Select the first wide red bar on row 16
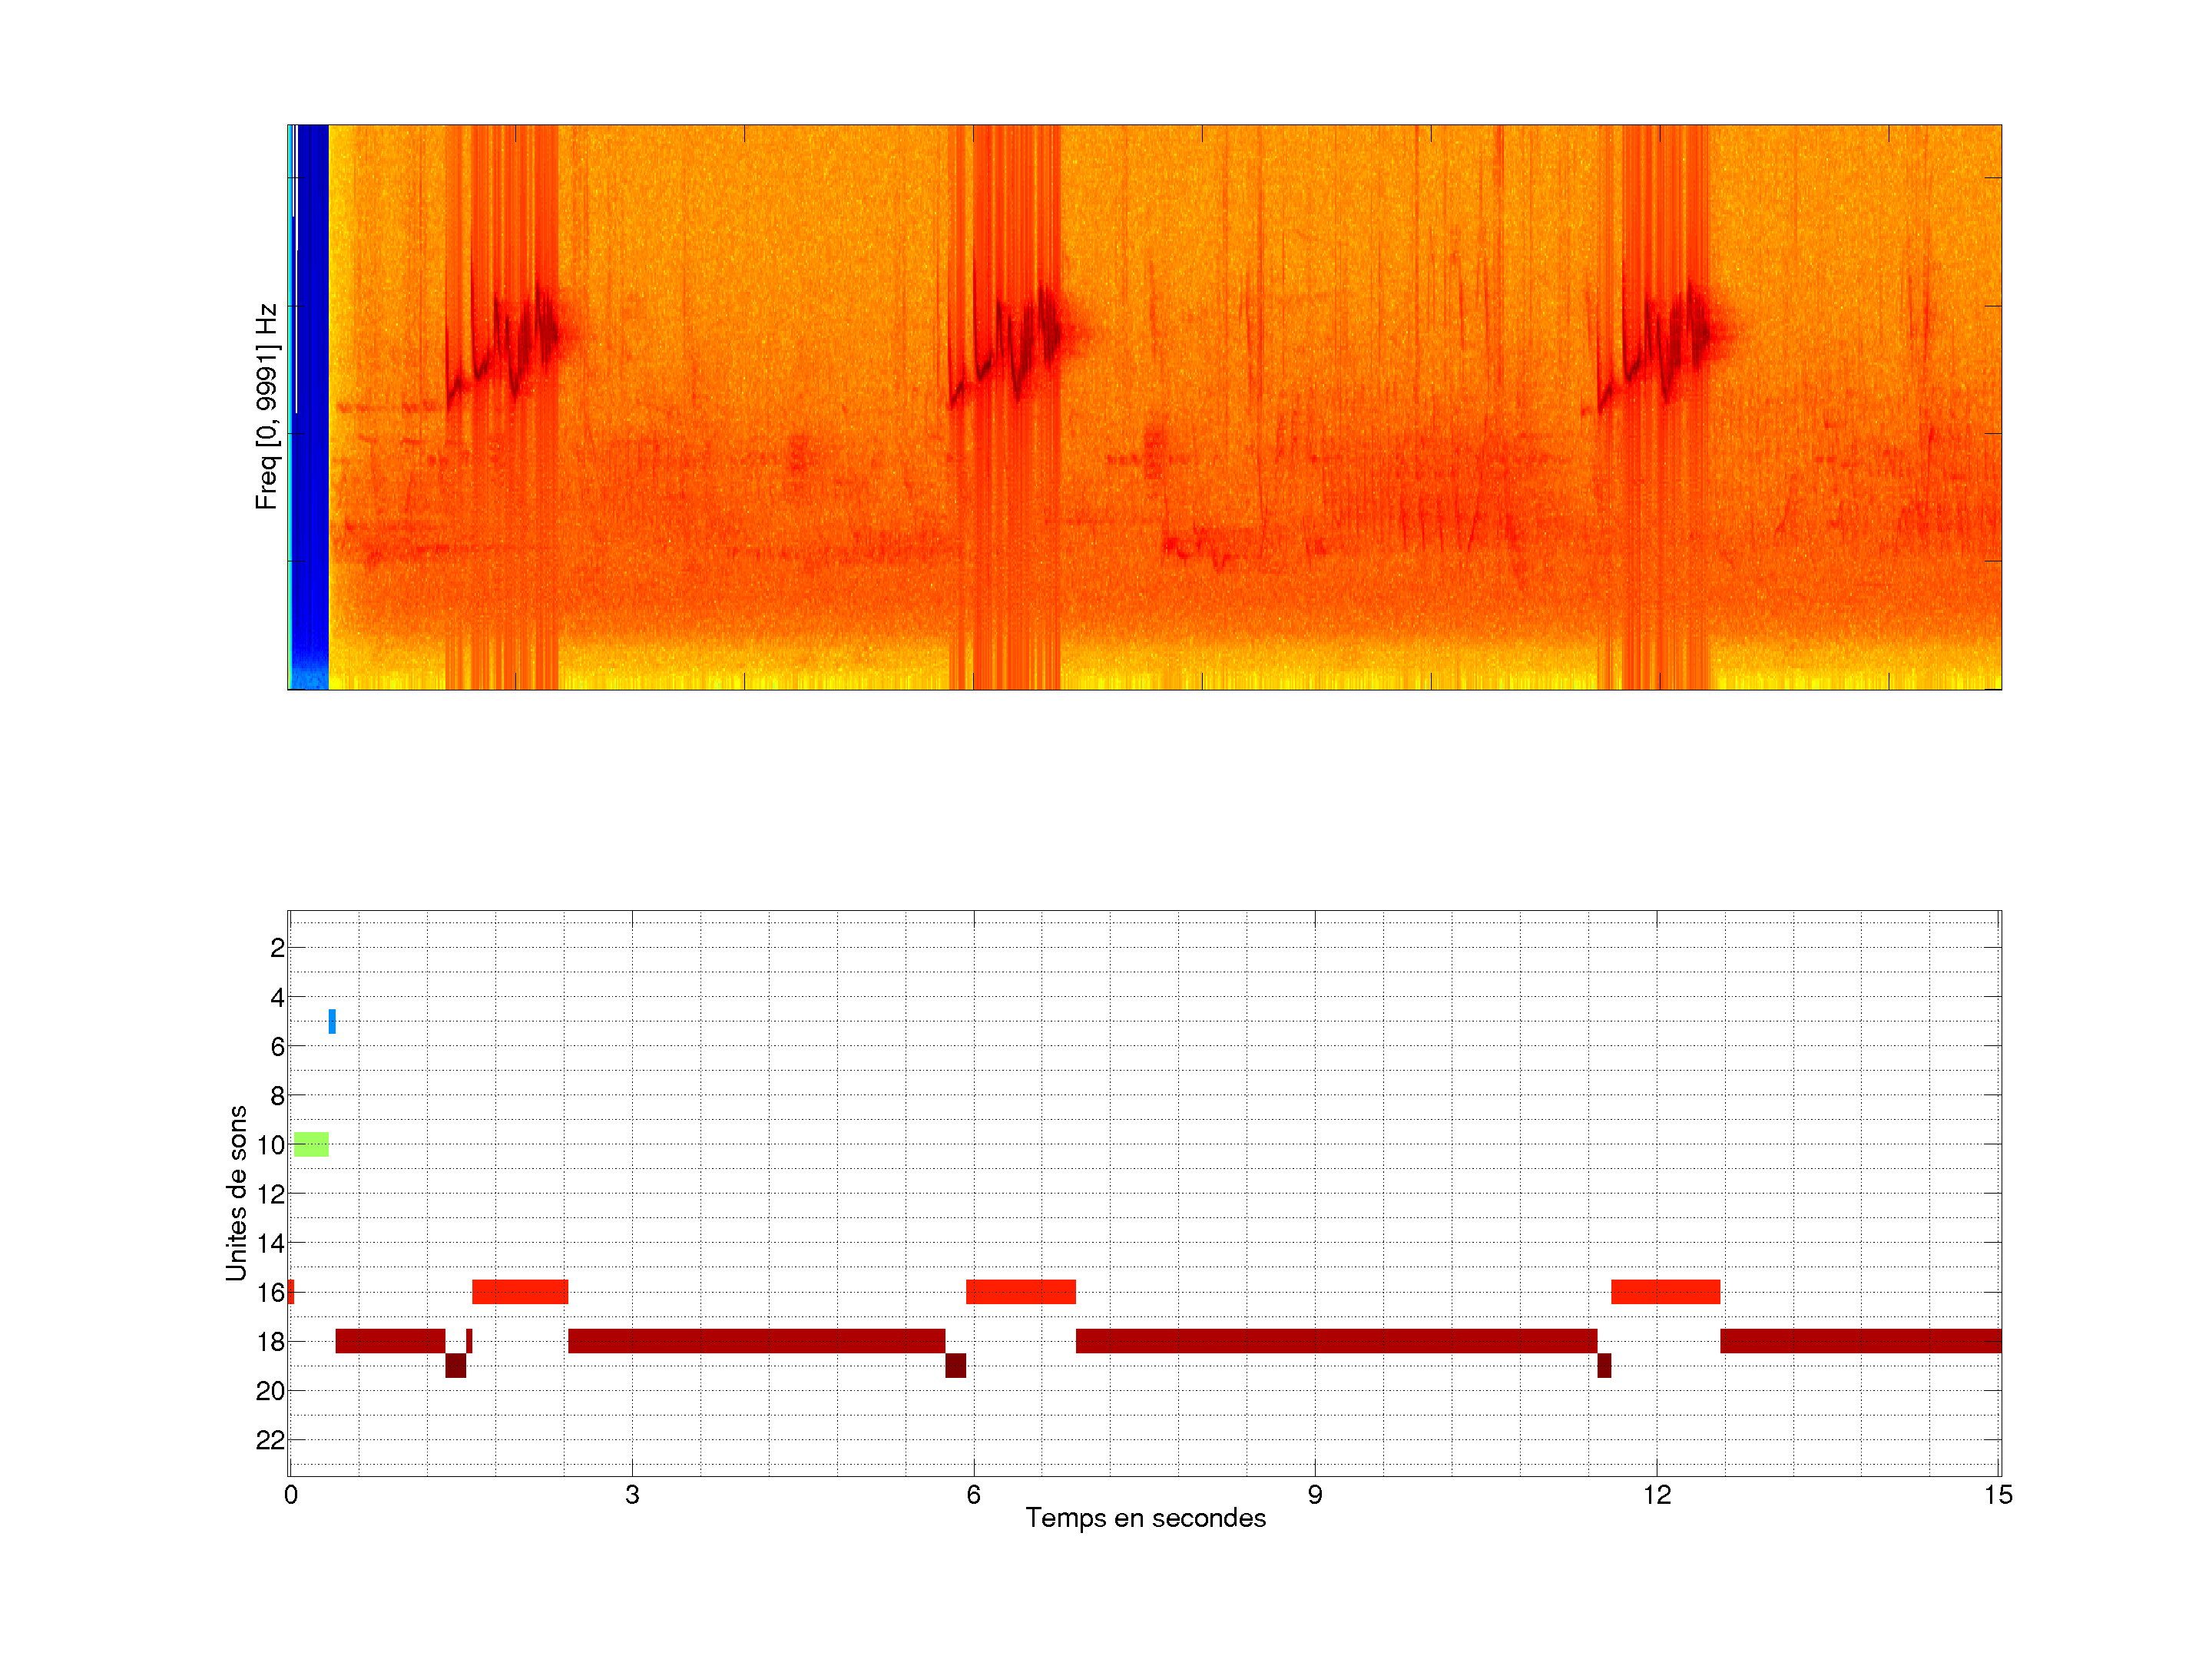Screen dimensions: 2212x1659 tap(520, 1291)
